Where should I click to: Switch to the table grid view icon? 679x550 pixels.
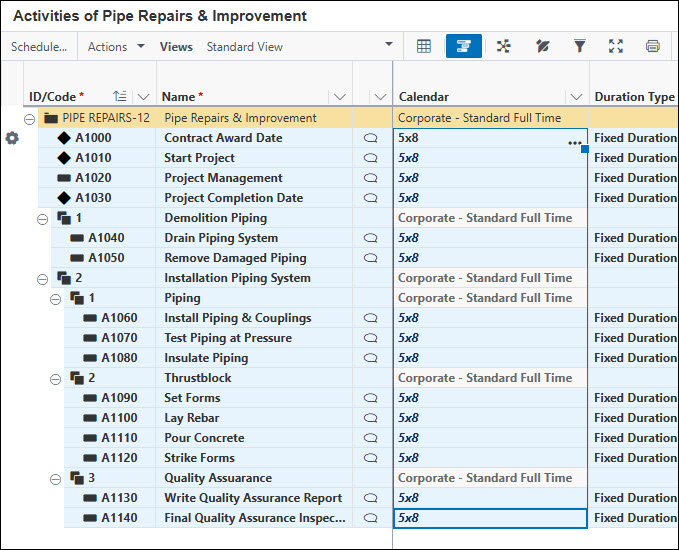(x=424, y=46)
